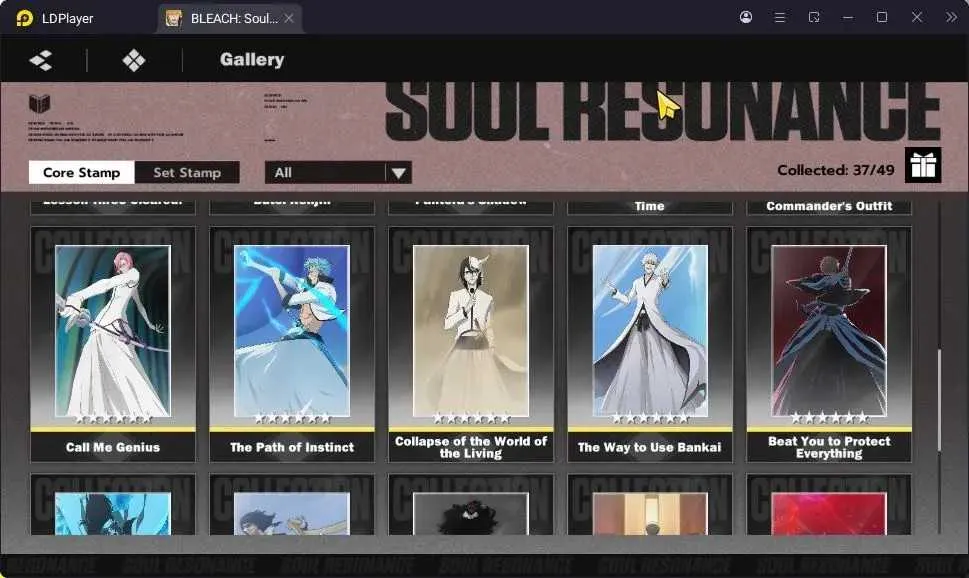Click The Way to Use Bankai label

[650, 447]
